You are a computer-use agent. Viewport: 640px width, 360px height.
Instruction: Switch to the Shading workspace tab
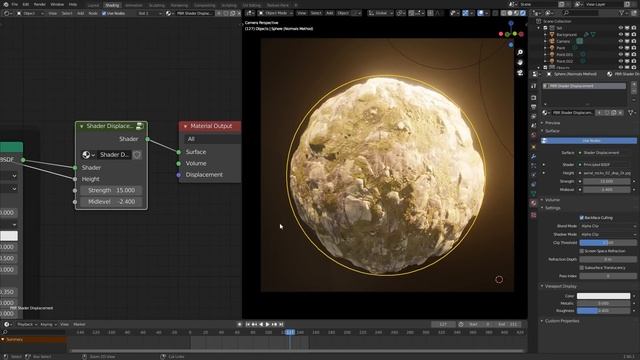click(x=112, y=5)
